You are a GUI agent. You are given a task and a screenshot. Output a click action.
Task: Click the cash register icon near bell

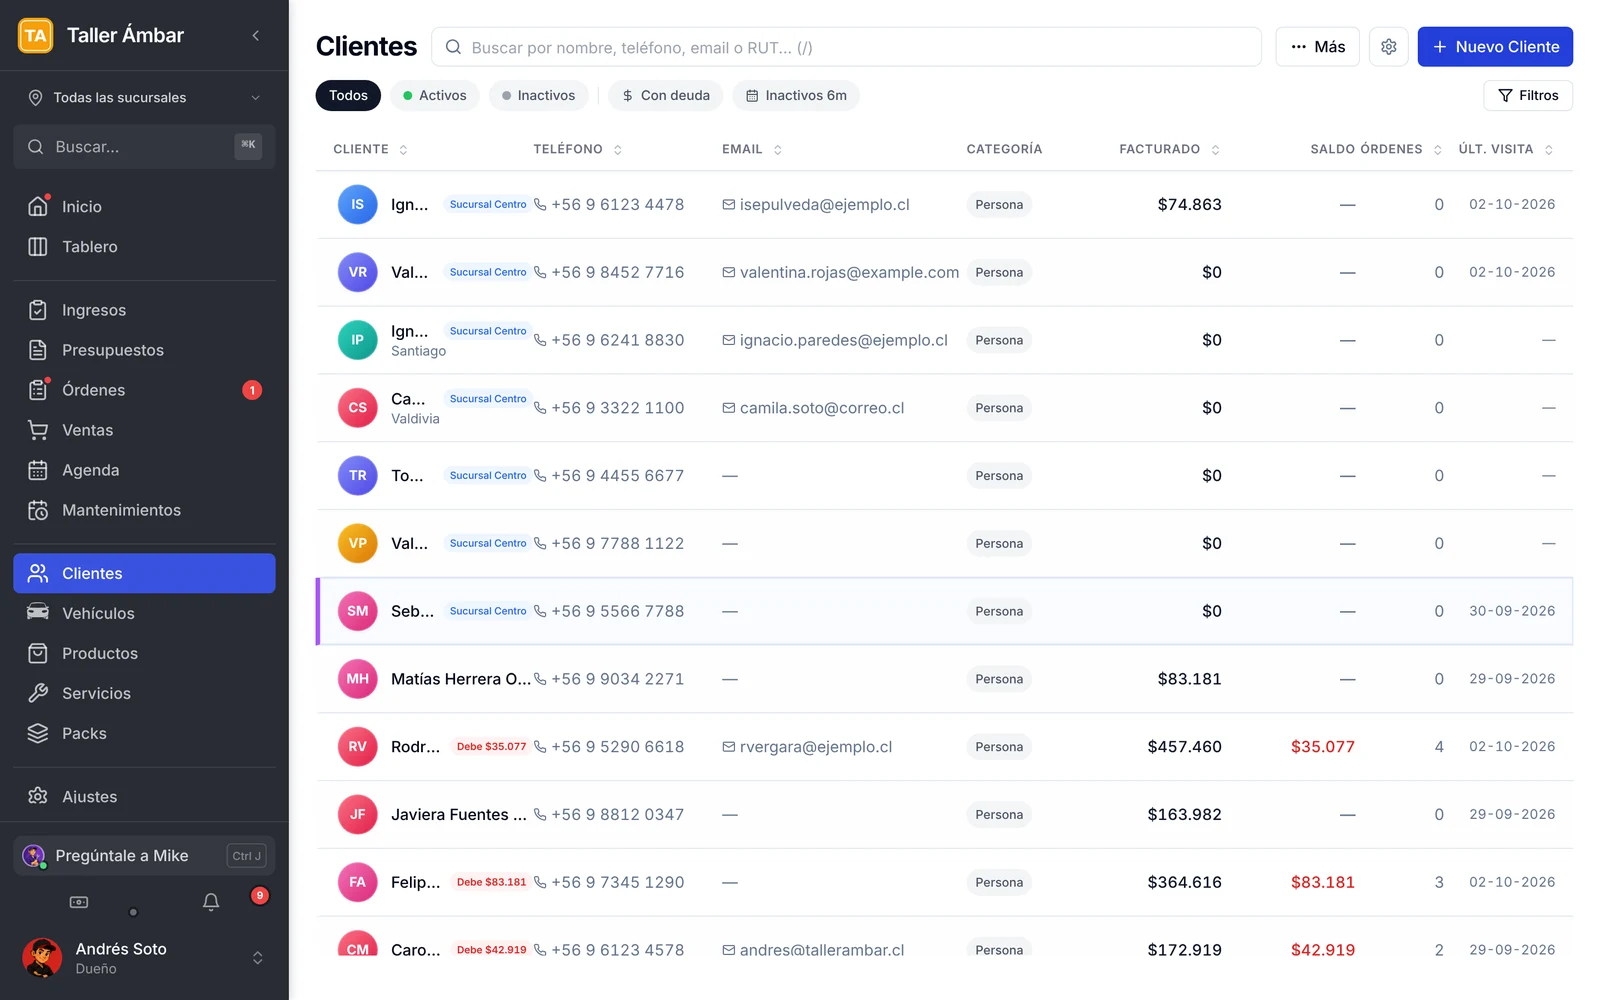point(79,902)
